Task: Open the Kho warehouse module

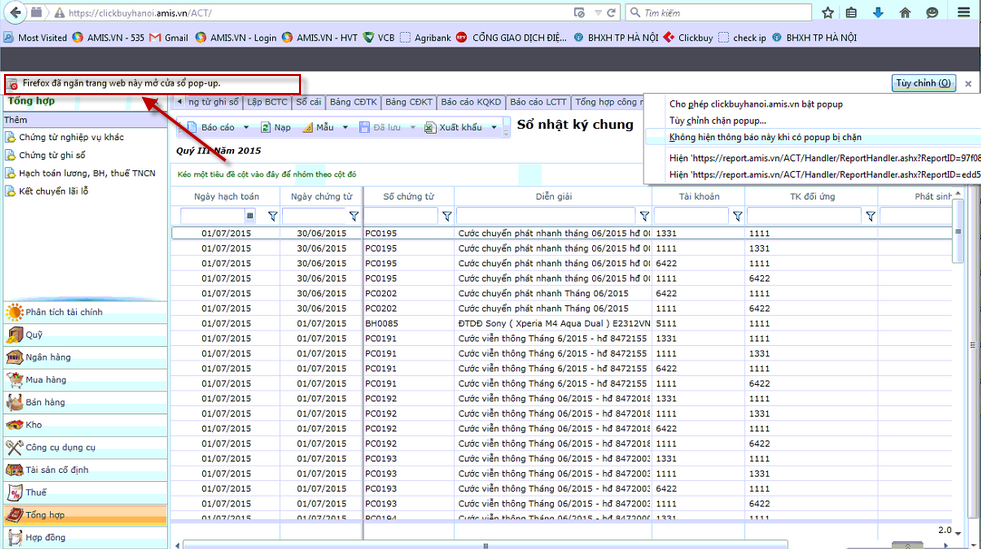Action: click(14, 425)
